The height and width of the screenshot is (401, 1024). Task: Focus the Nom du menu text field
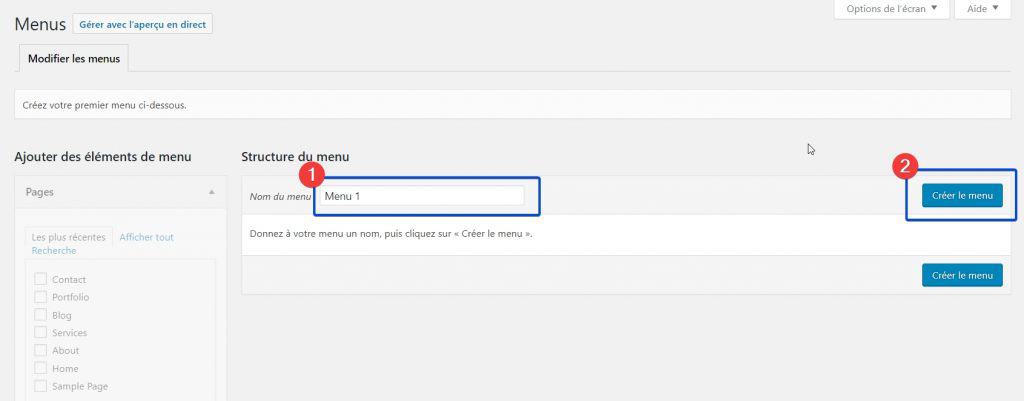pyautogui.click(x=421, y=196)
